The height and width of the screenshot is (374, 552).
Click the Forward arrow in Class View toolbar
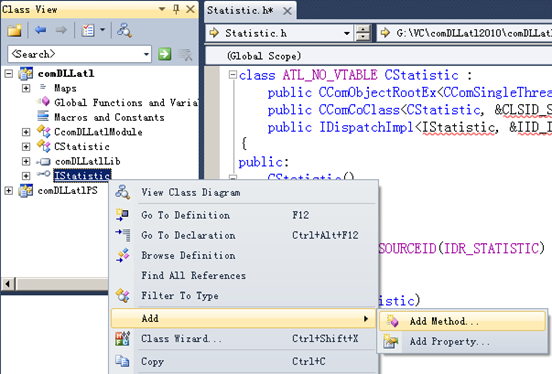point(61,30)
